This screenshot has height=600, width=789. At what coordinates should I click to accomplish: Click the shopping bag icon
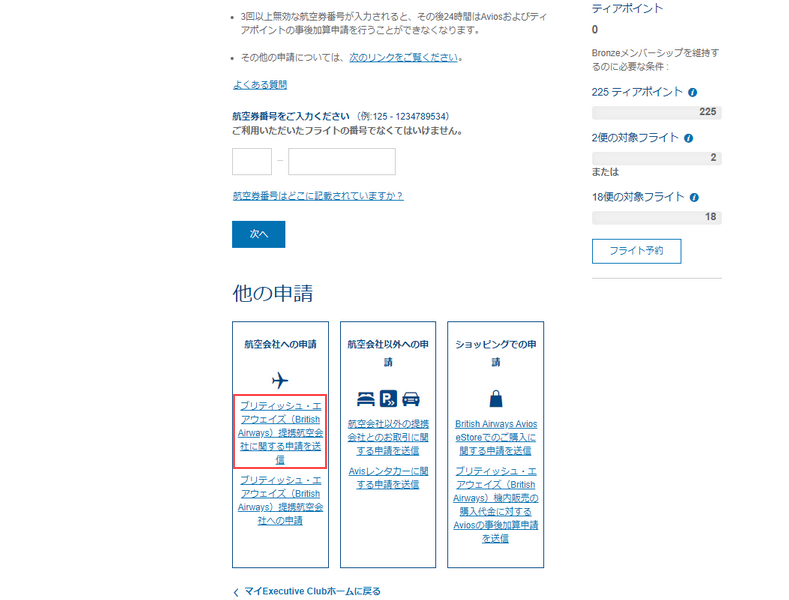pyautogui.click(x=496, y=399)
